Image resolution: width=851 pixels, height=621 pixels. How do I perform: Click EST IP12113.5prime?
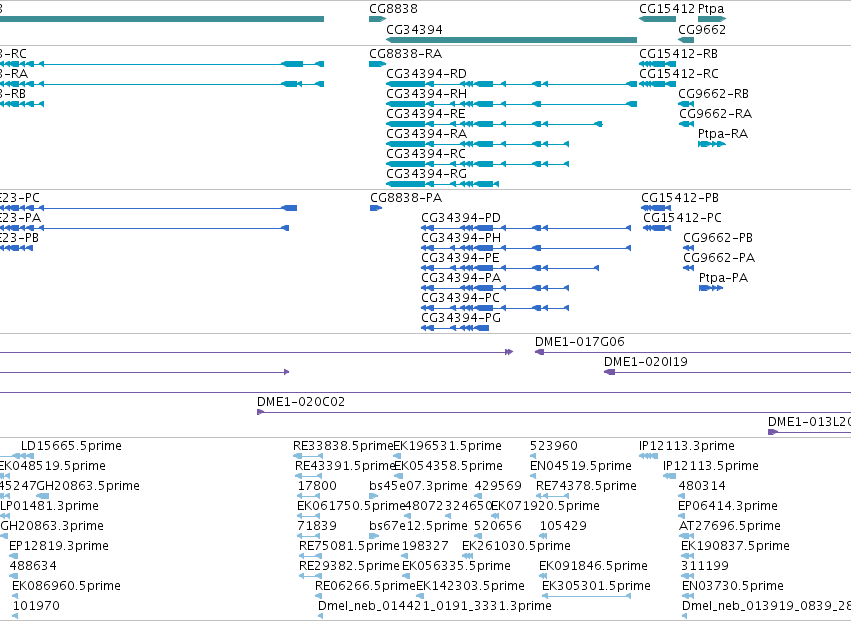(x=711, y=466)
